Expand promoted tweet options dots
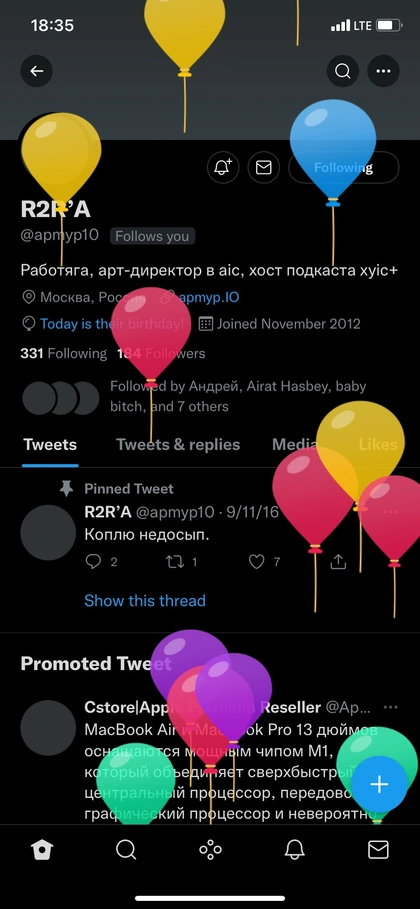 391,708
